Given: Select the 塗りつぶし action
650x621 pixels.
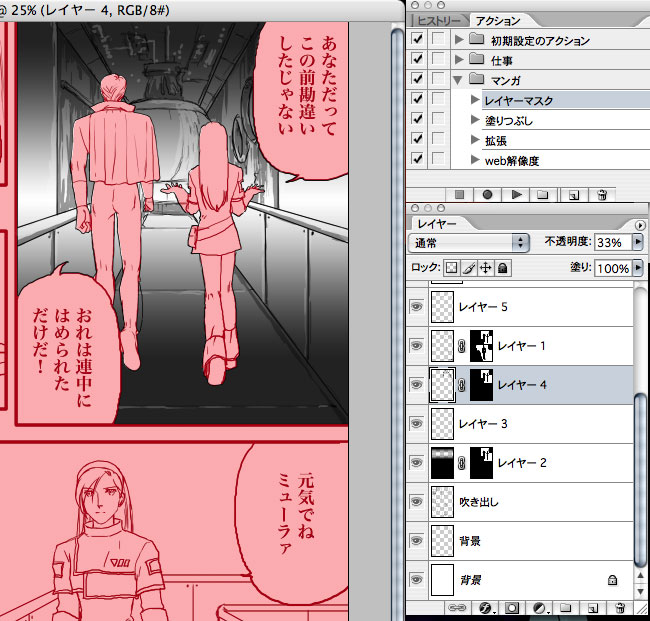Looking at the screenshot, I should 511,120.
